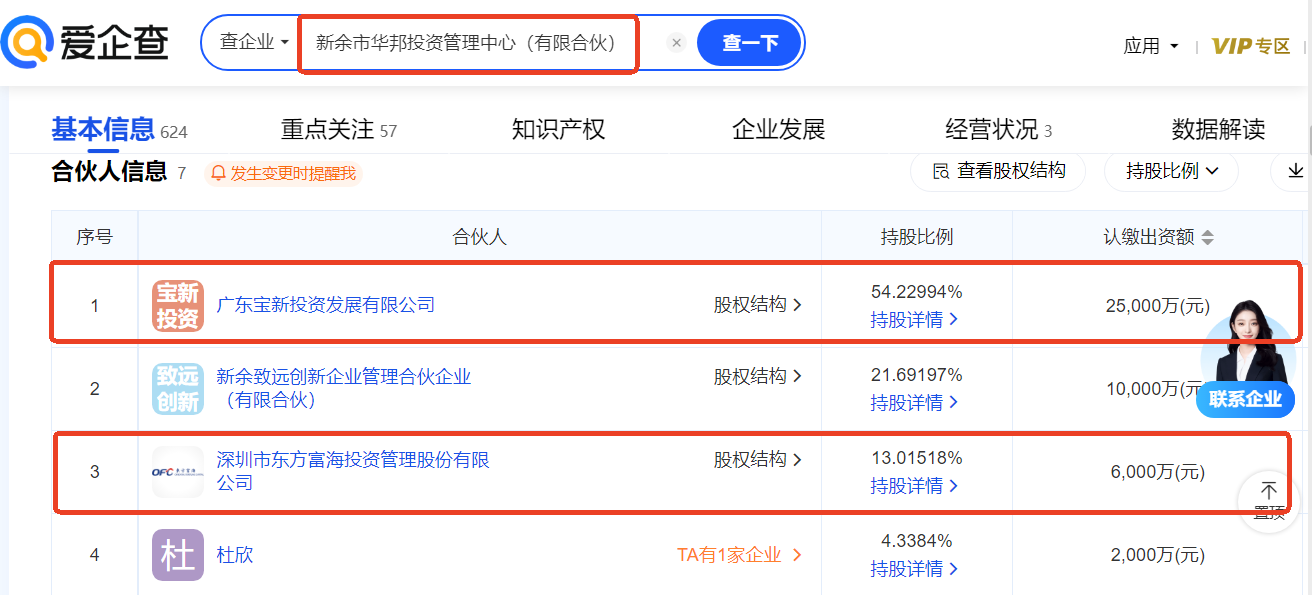1312x595 pixels.
Task: Click the 杜 avatar icon
Action: point(178,554)
